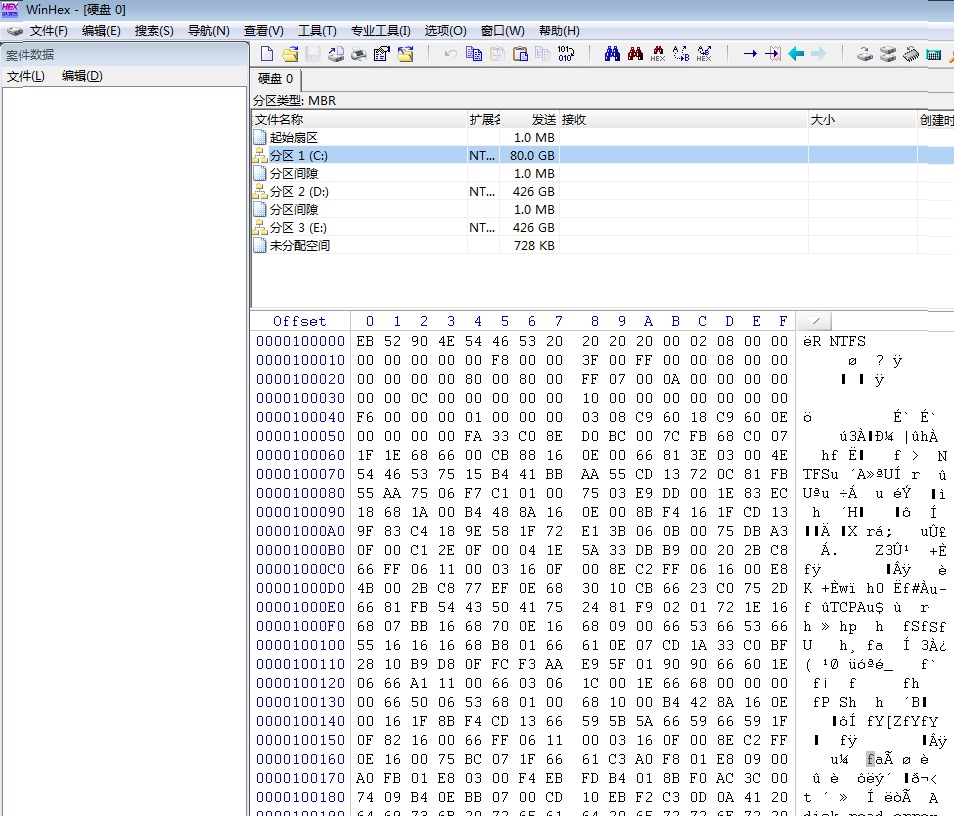Select the 分区 1 (C:) partition row
954x816 pixels.
602,156
